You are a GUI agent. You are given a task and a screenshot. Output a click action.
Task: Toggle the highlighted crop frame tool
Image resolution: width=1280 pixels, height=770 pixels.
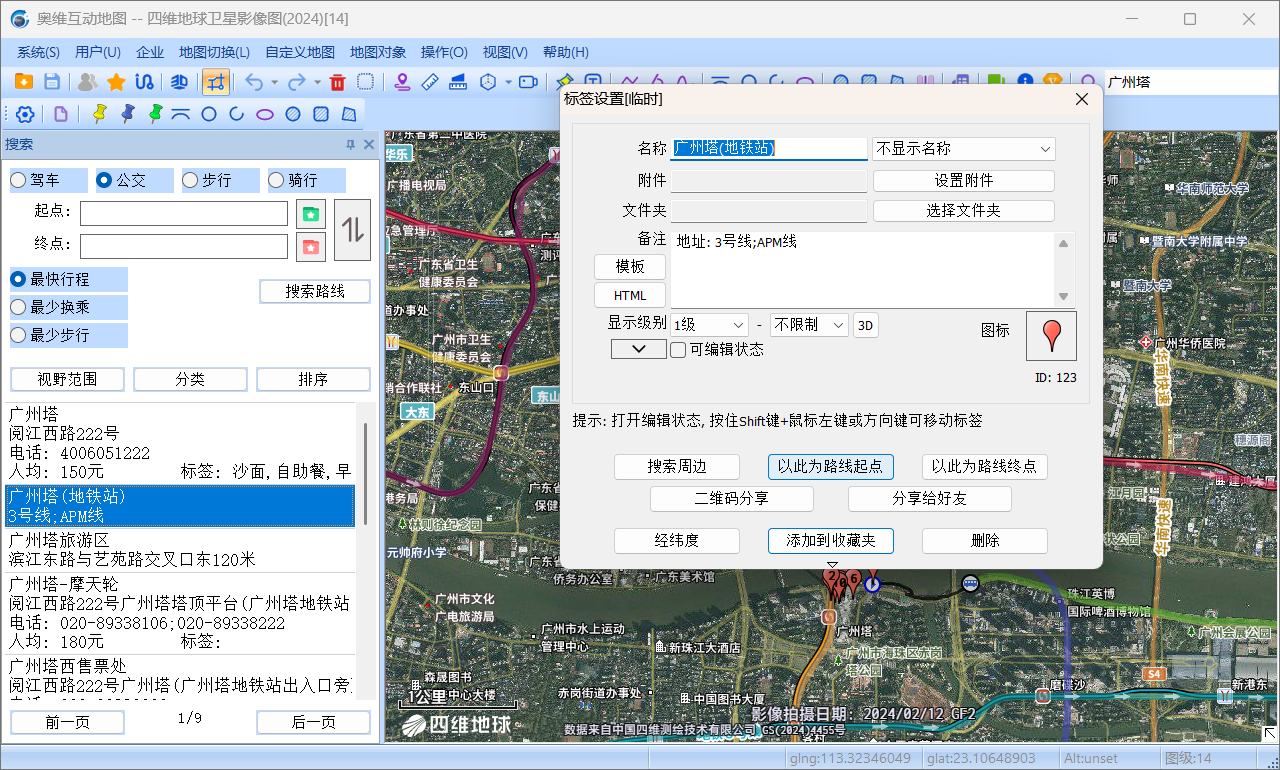tap(216, 82)
